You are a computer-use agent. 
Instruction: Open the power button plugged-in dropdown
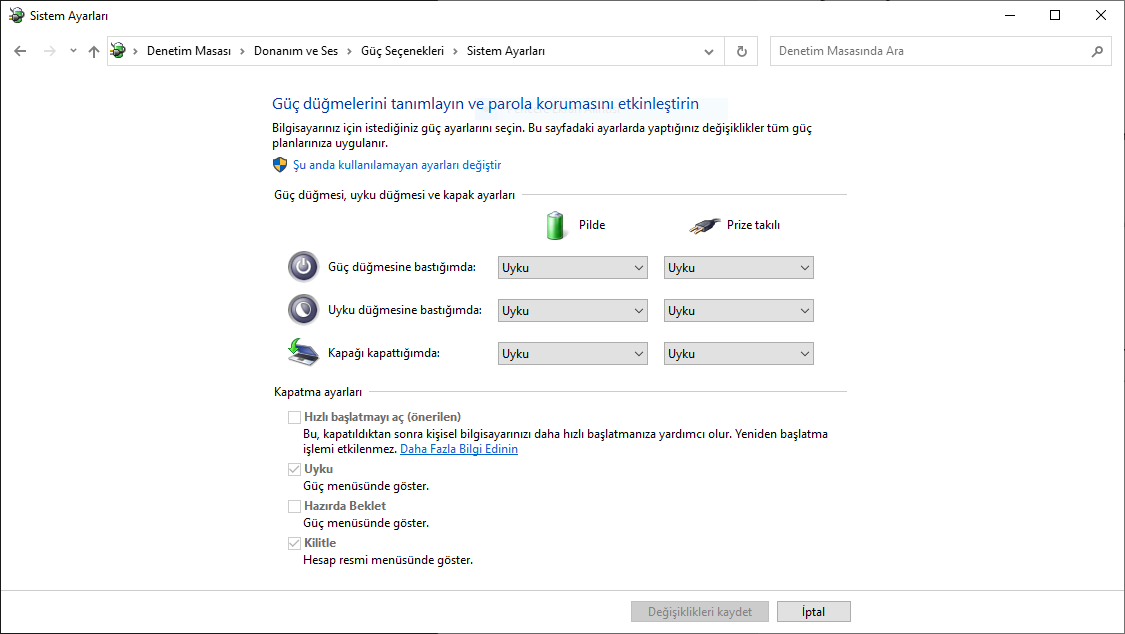click(738, 268)
